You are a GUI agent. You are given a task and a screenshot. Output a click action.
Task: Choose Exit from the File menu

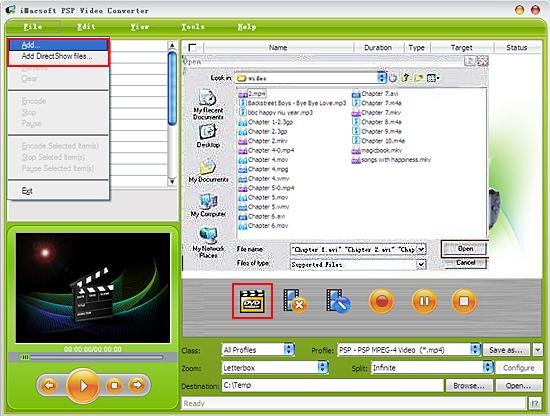(59, 191)
